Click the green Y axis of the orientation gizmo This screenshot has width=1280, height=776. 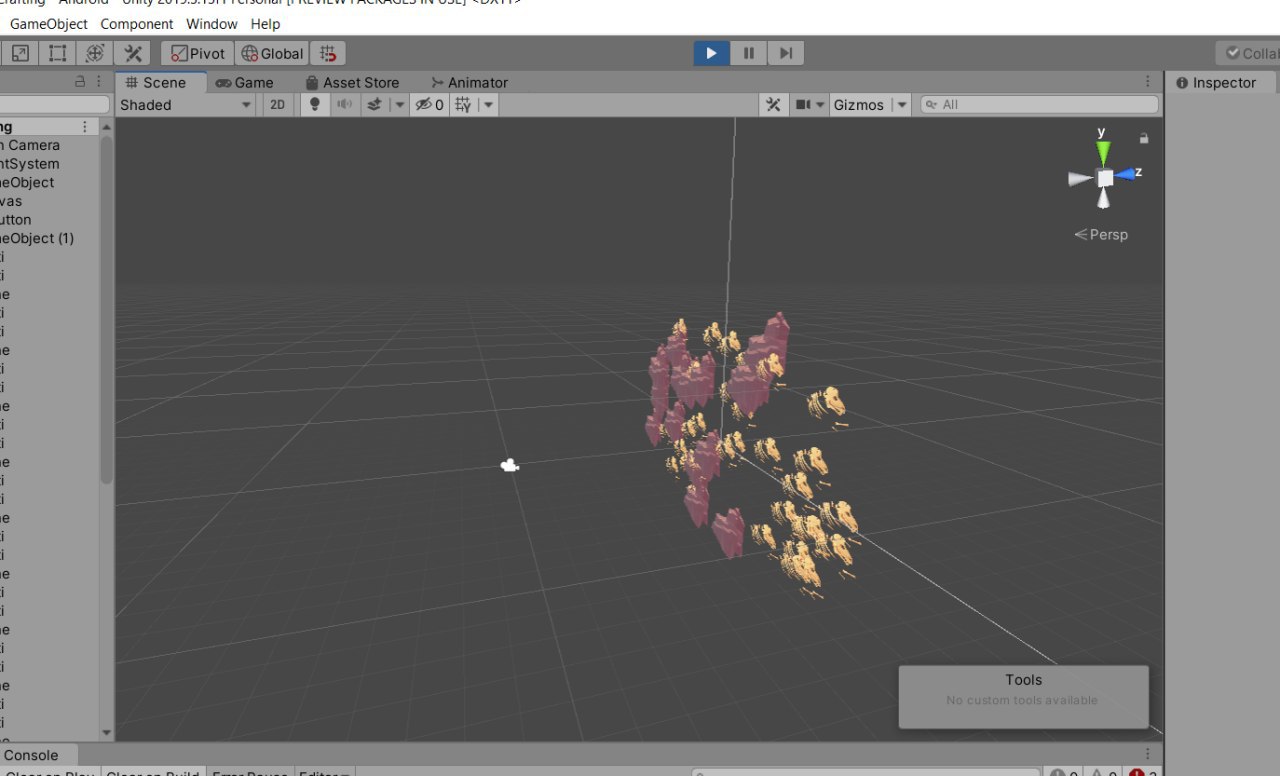tap(1103, 152)
